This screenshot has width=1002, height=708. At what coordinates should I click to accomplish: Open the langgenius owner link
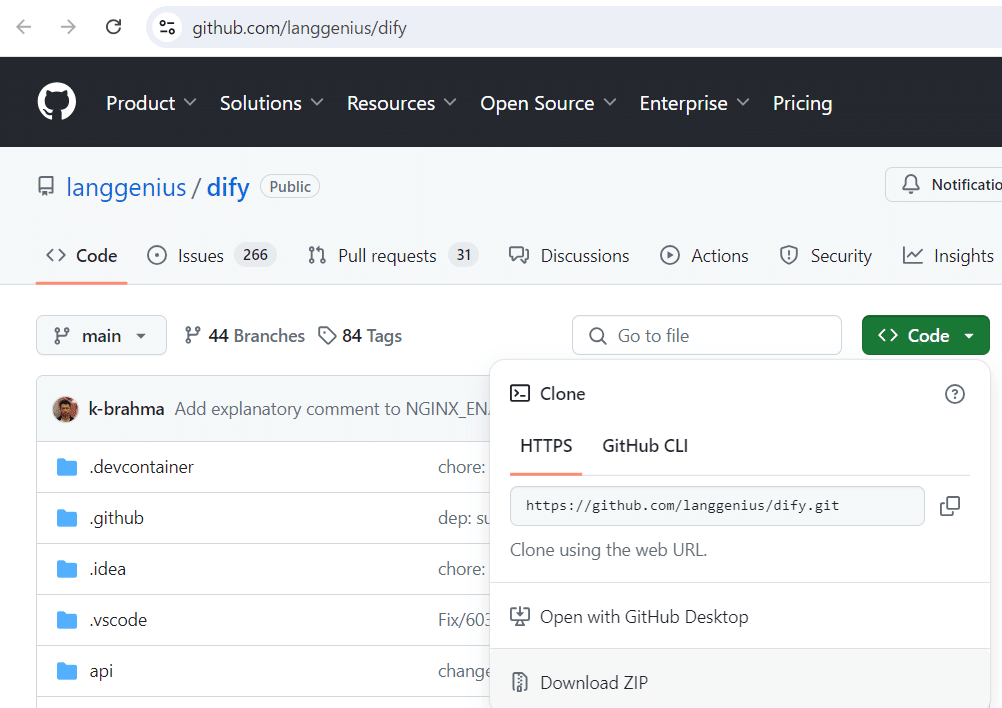126,187
